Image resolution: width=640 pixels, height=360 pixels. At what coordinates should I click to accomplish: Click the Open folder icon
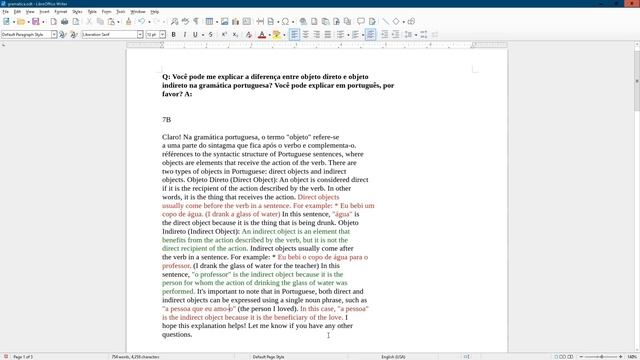click(21, 22)
